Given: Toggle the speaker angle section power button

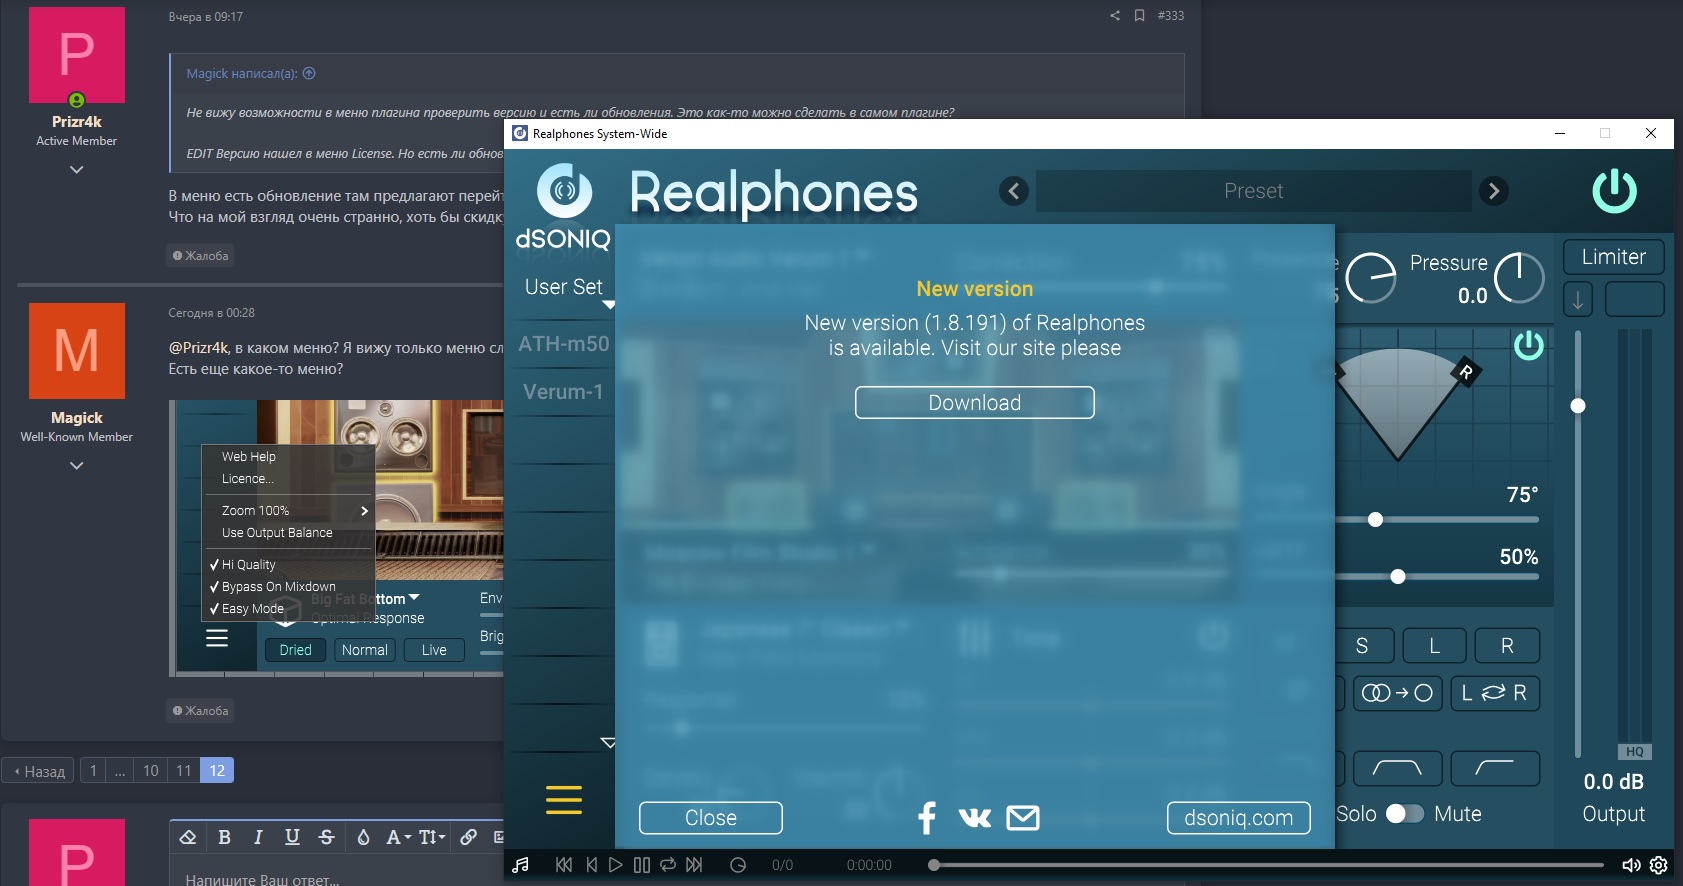Looking at the screenshot, I should coord(1528,346).
